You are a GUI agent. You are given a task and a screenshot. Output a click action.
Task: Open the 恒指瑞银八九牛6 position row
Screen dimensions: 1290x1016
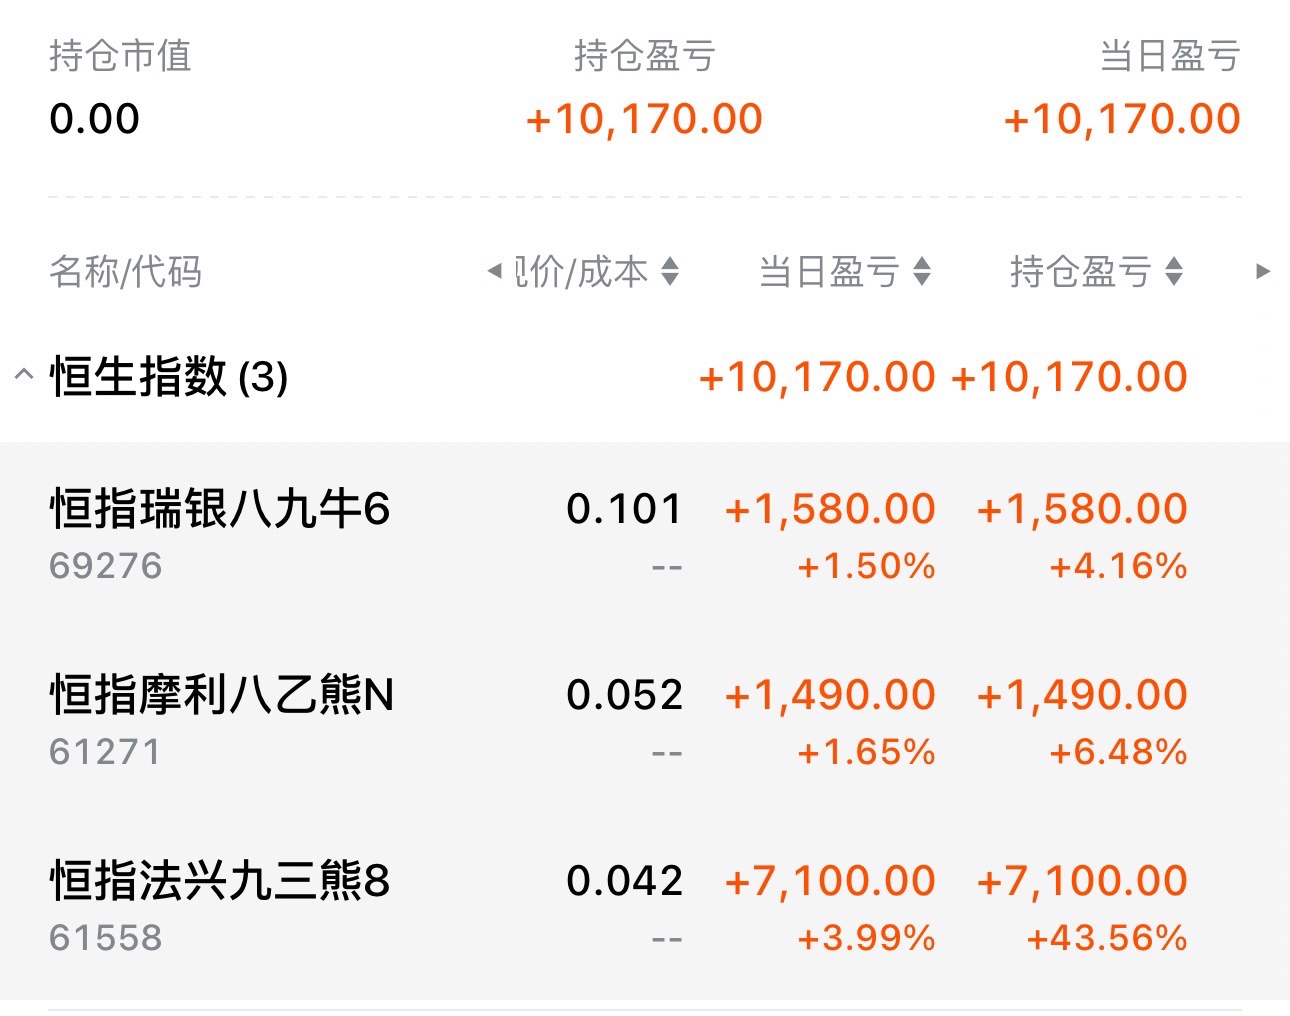tap(220, 510)
